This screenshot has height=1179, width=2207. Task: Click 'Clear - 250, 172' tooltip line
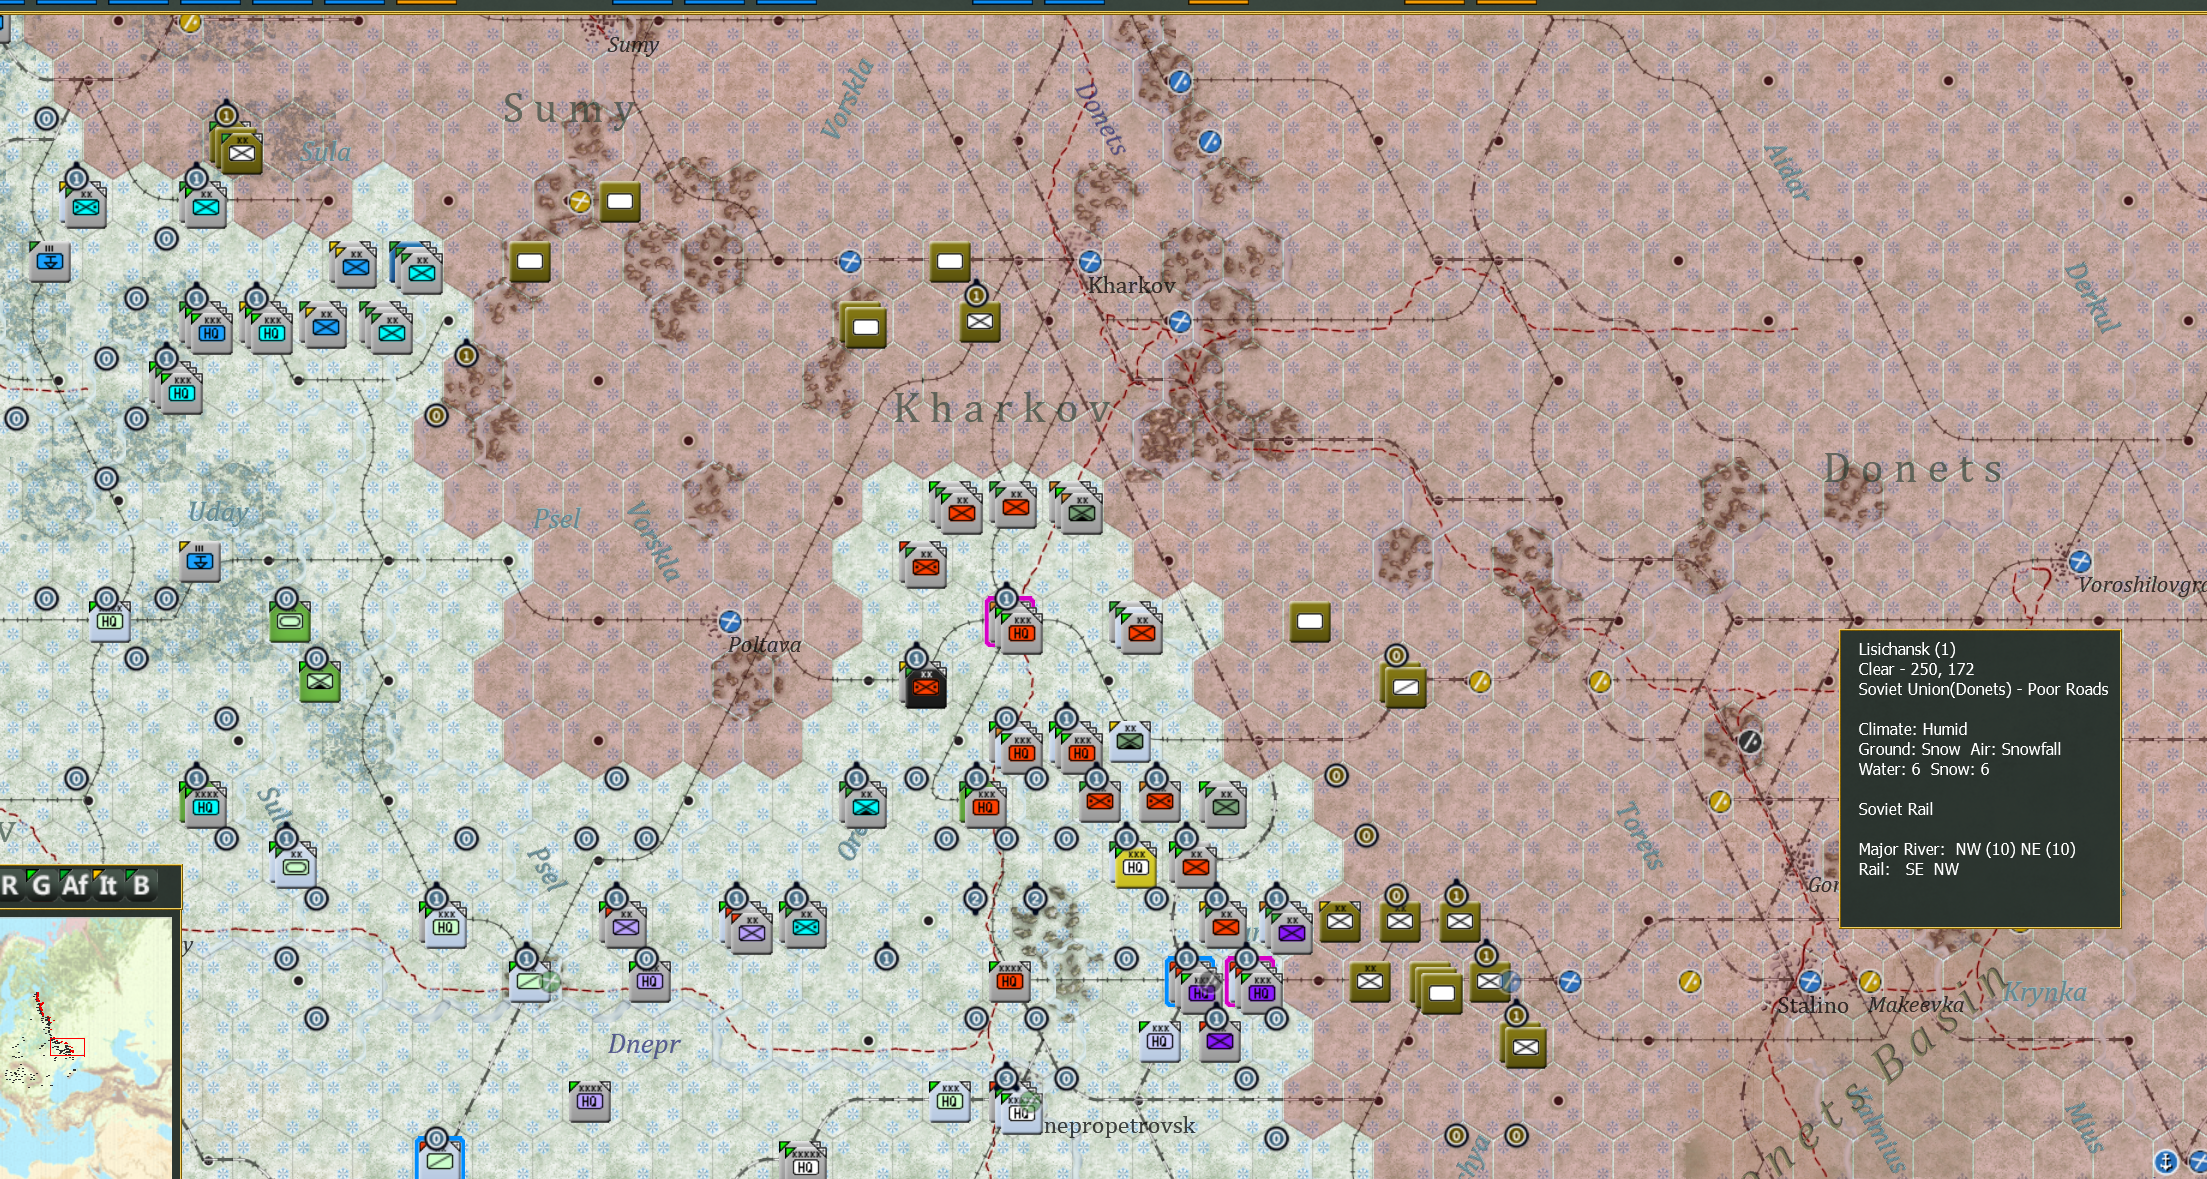[1916, 669]
